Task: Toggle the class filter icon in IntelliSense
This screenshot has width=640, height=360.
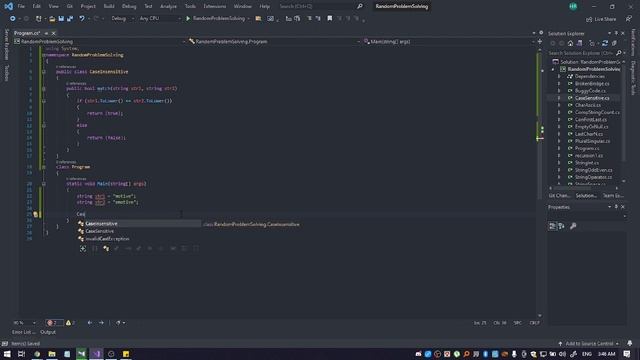Action: coord(106,249)
